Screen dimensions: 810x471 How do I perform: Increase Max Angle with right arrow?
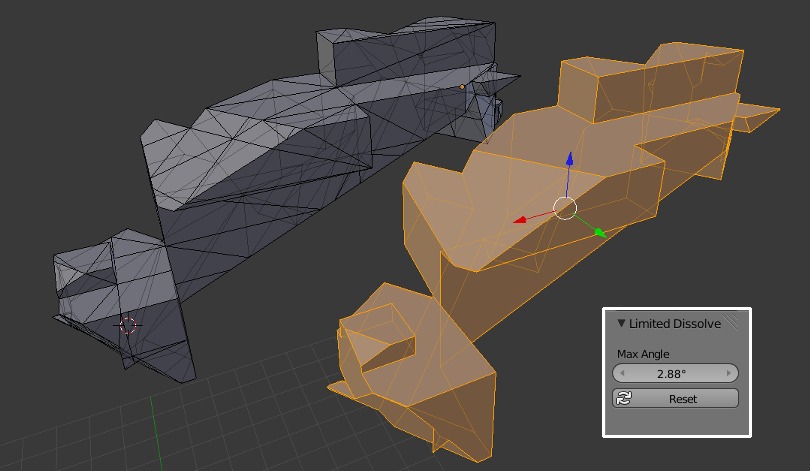pyautogui.click(x=729, y=373)
